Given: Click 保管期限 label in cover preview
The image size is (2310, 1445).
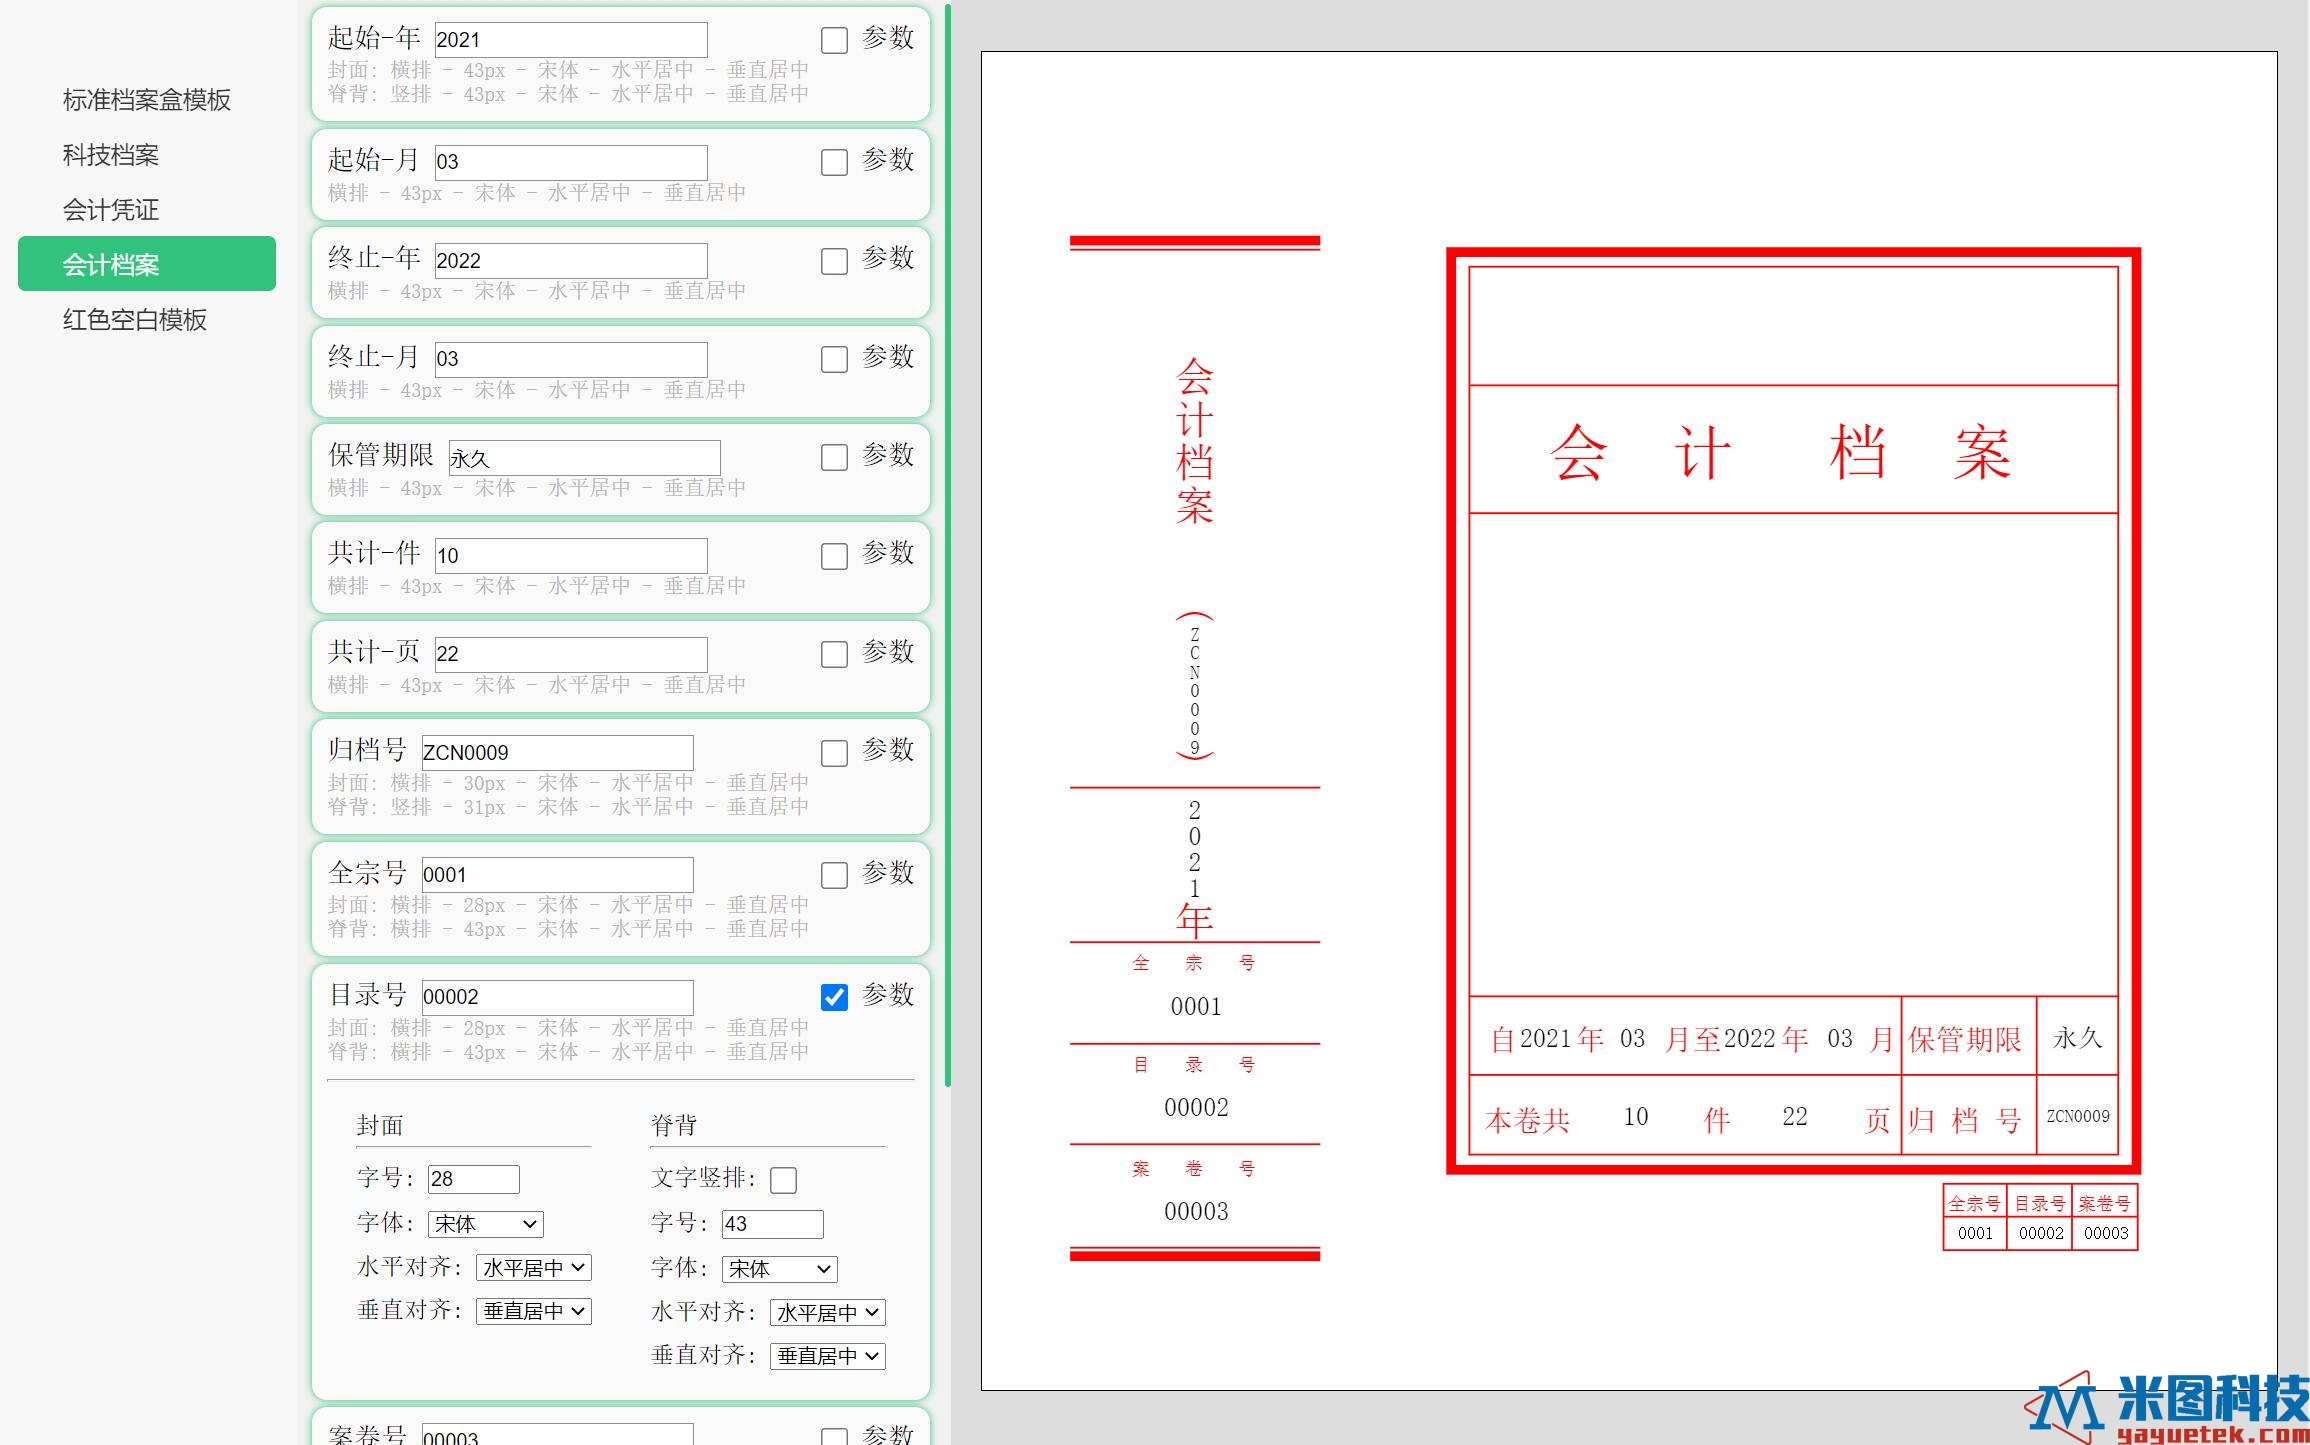Looking at the screenshot, I should click(1965, 1040).
